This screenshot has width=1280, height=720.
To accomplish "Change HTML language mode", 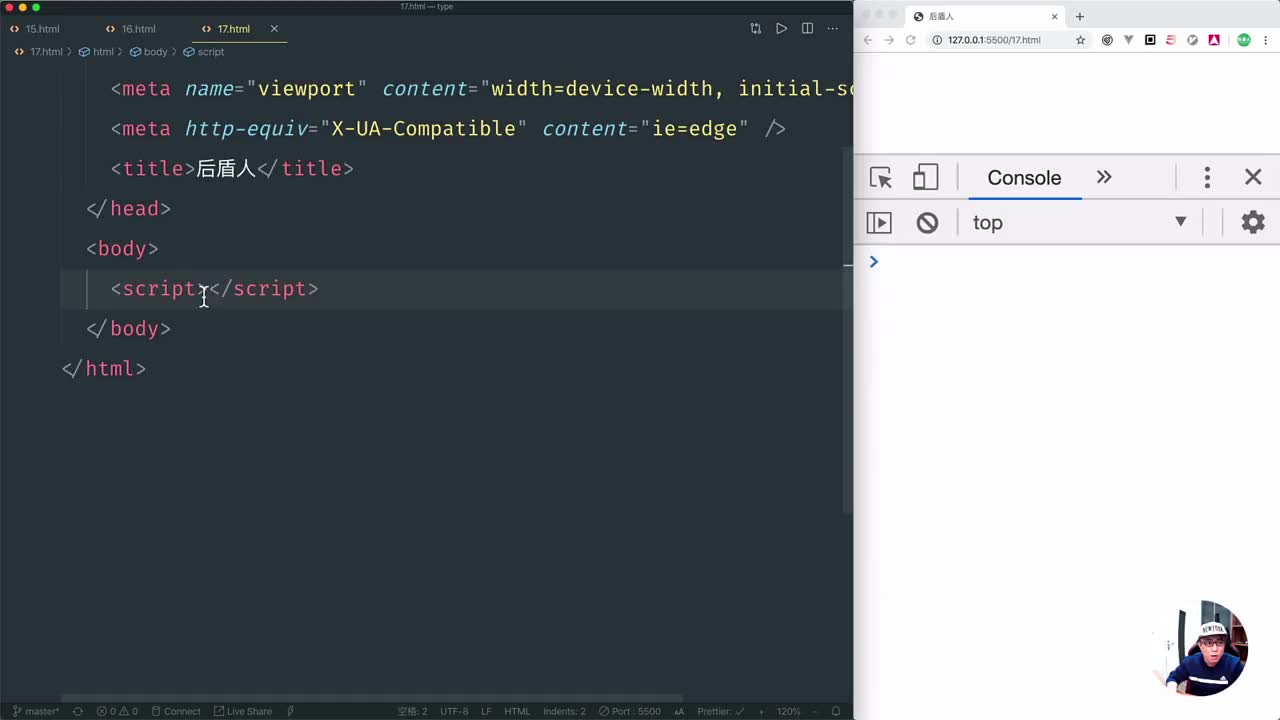I will 517,712.
